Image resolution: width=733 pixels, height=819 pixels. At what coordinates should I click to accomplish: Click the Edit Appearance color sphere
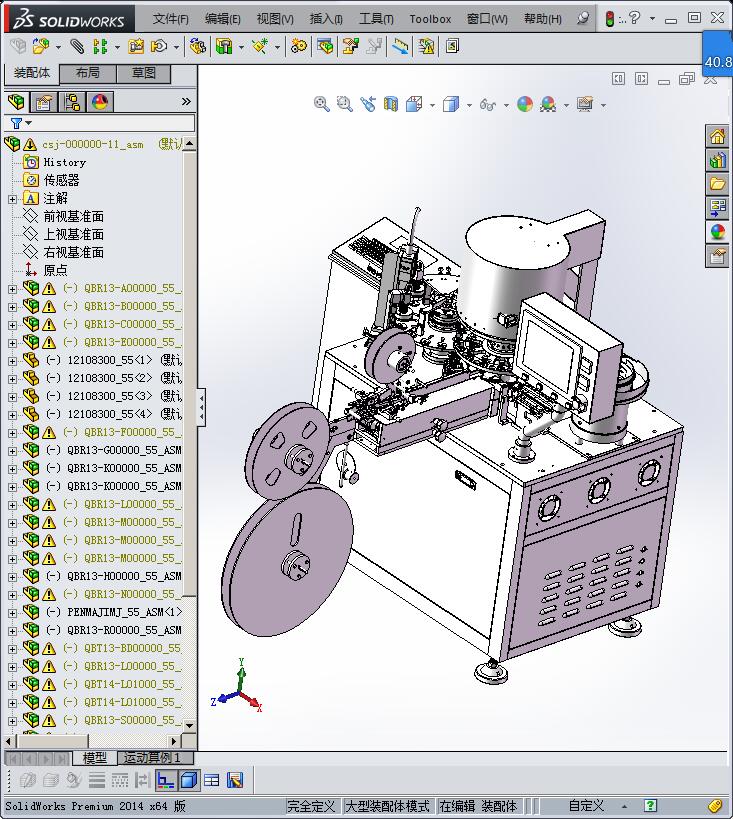click(x=525, y=104)
